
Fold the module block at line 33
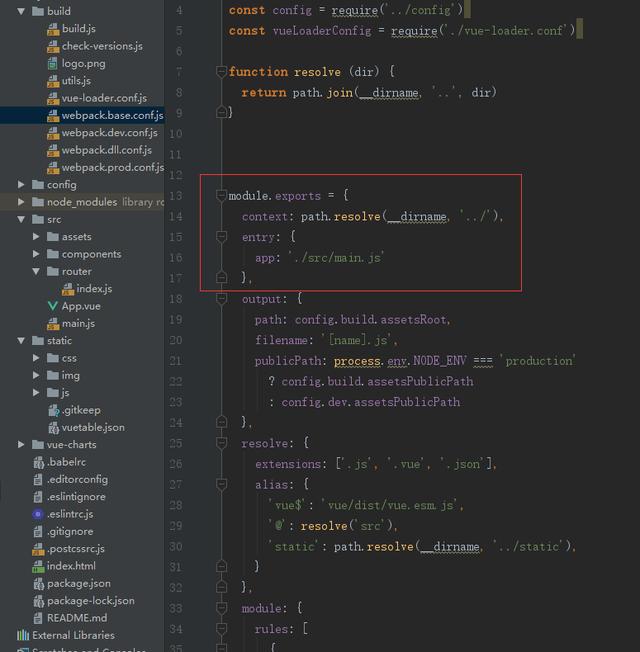pos(221,608)
